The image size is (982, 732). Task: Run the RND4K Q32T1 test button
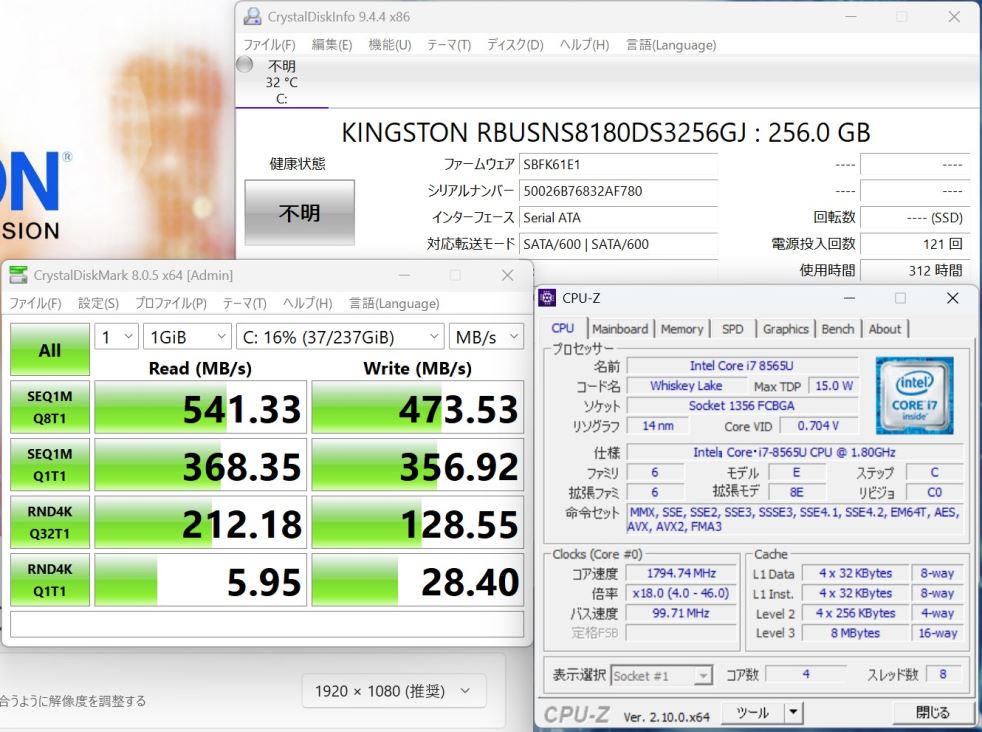point(49,522)
